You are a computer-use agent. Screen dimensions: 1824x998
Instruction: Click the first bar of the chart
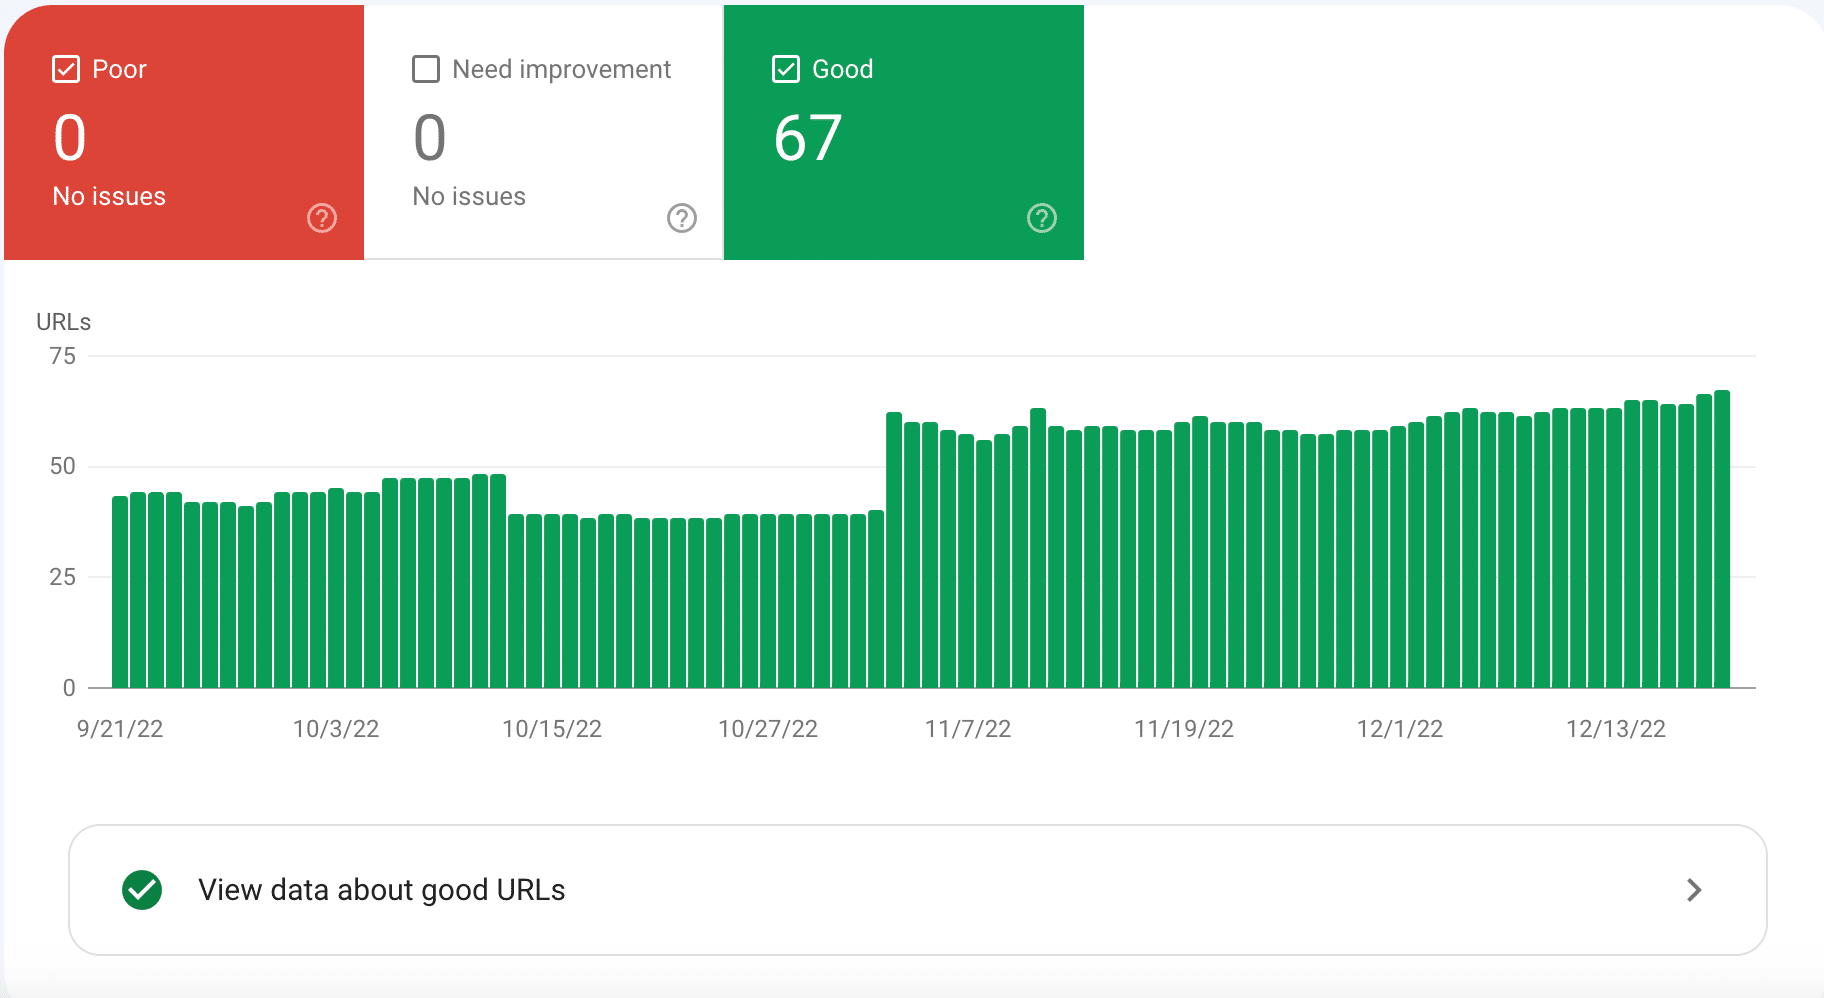click(x=120, y=592)
